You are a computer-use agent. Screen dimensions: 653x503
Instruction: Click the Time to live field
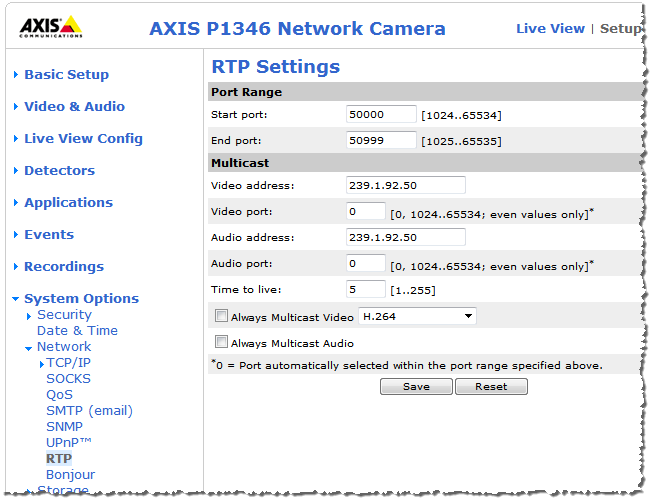[x=366, y=289]
